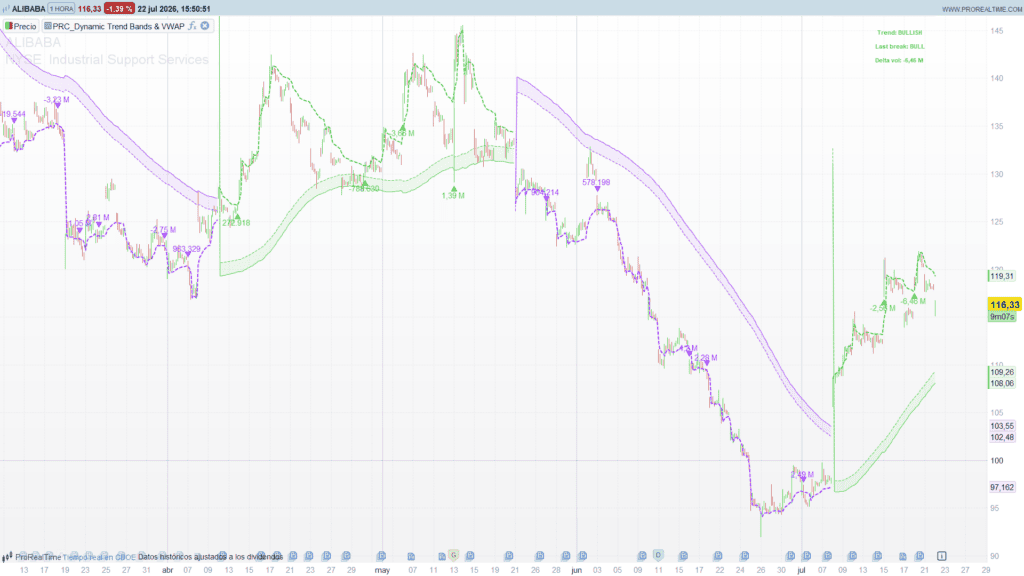Click the 109,26 price axis label
This screenshot has height=576, width=1024.
click(1002, 372)
